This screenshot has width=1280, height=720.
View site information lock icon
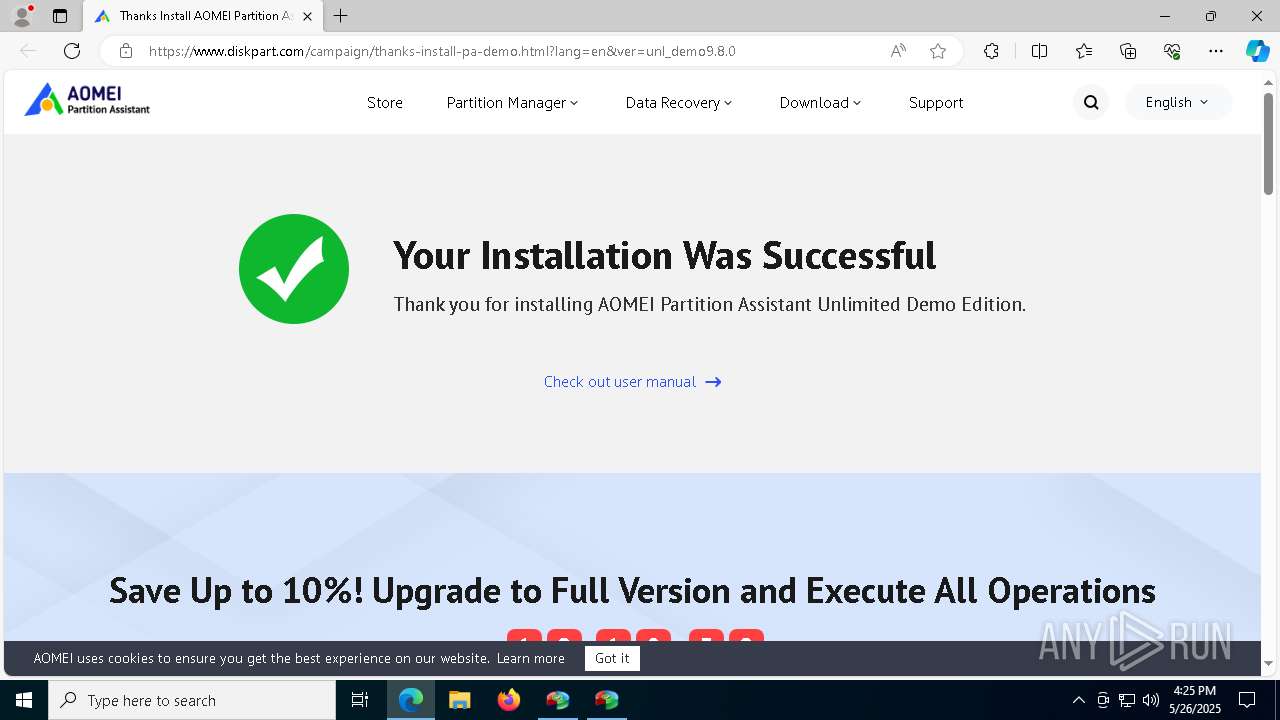click(x=126, y=51)
